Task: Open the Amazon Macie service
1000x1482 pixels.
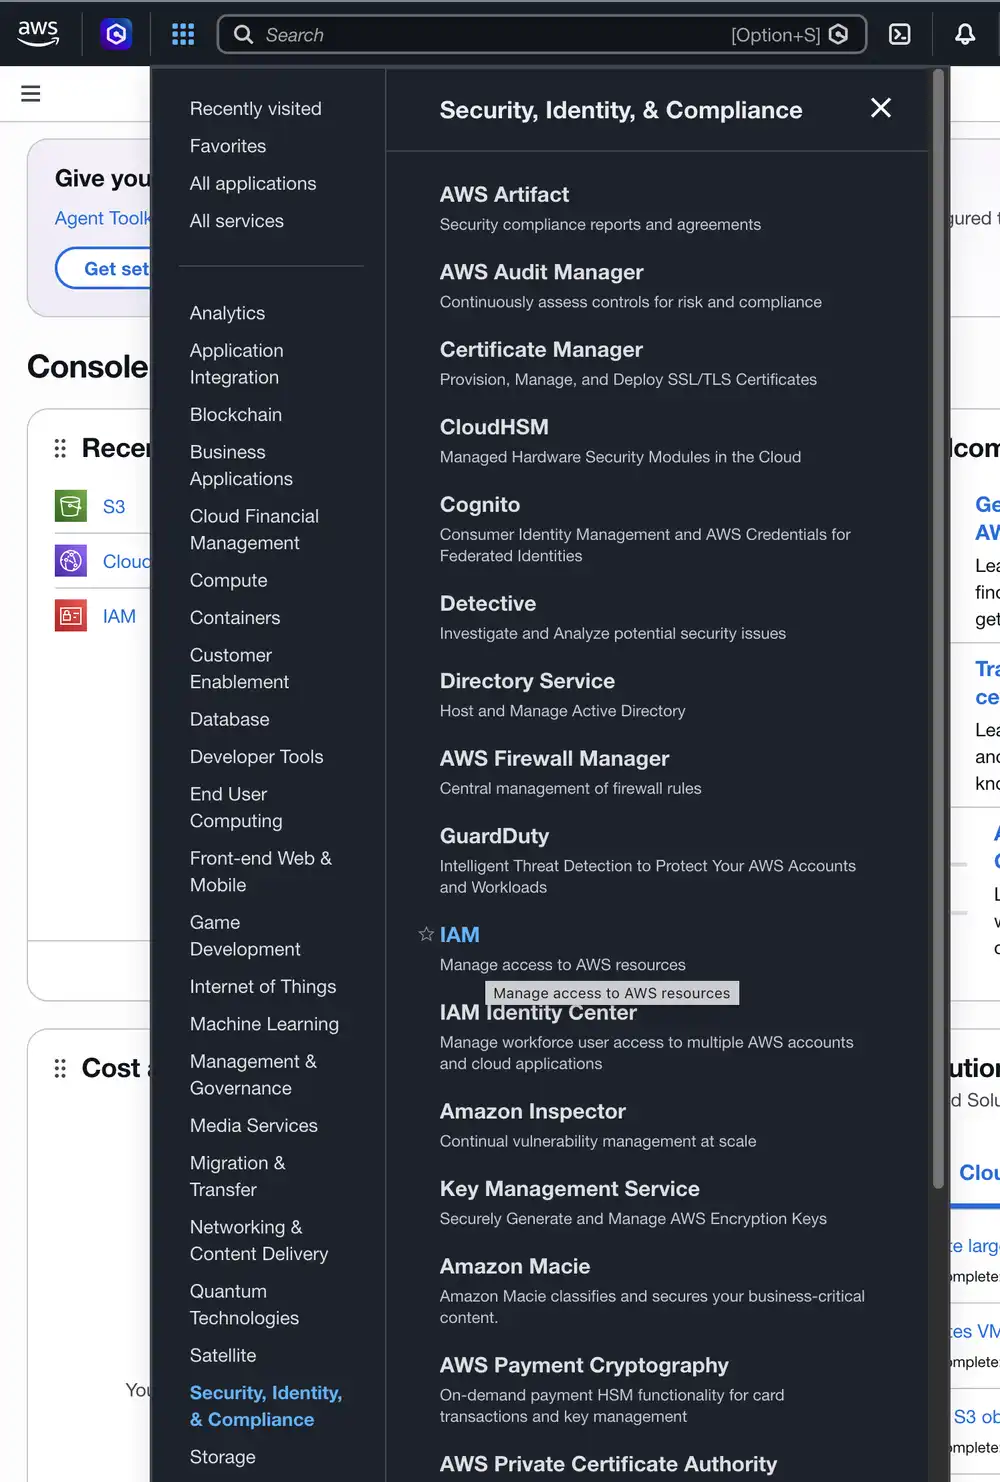Action: pyautogui.click(x=515, y=1267)
